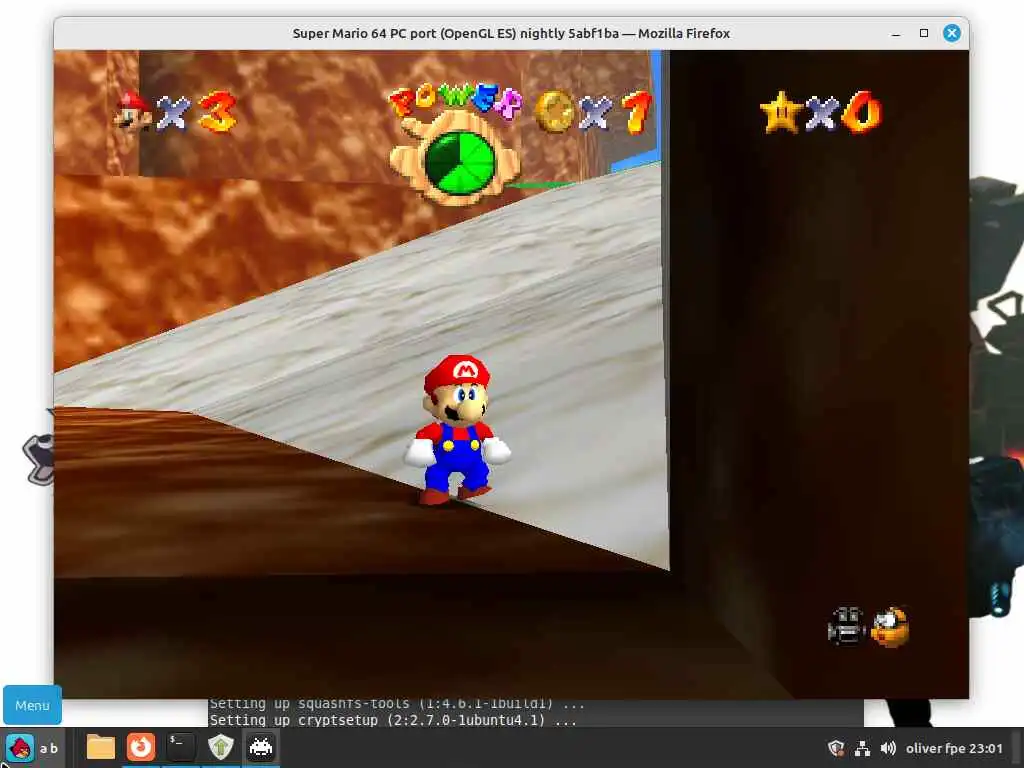The image size is (1024, 768).
Task: Close the Super Mario 64 window
Action: point(952,33)
